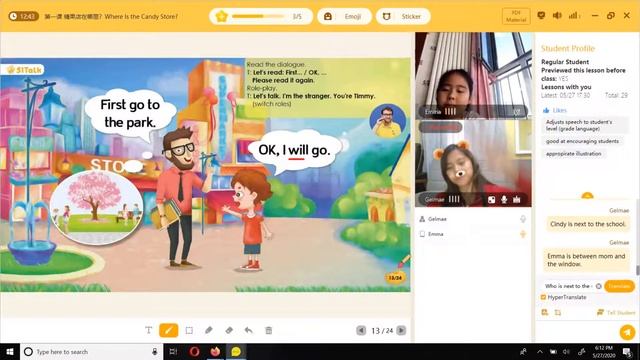640x360 pixels.
Task: Click the Student Profile heading
Action: pyautogui.click(x=568, y=49)
